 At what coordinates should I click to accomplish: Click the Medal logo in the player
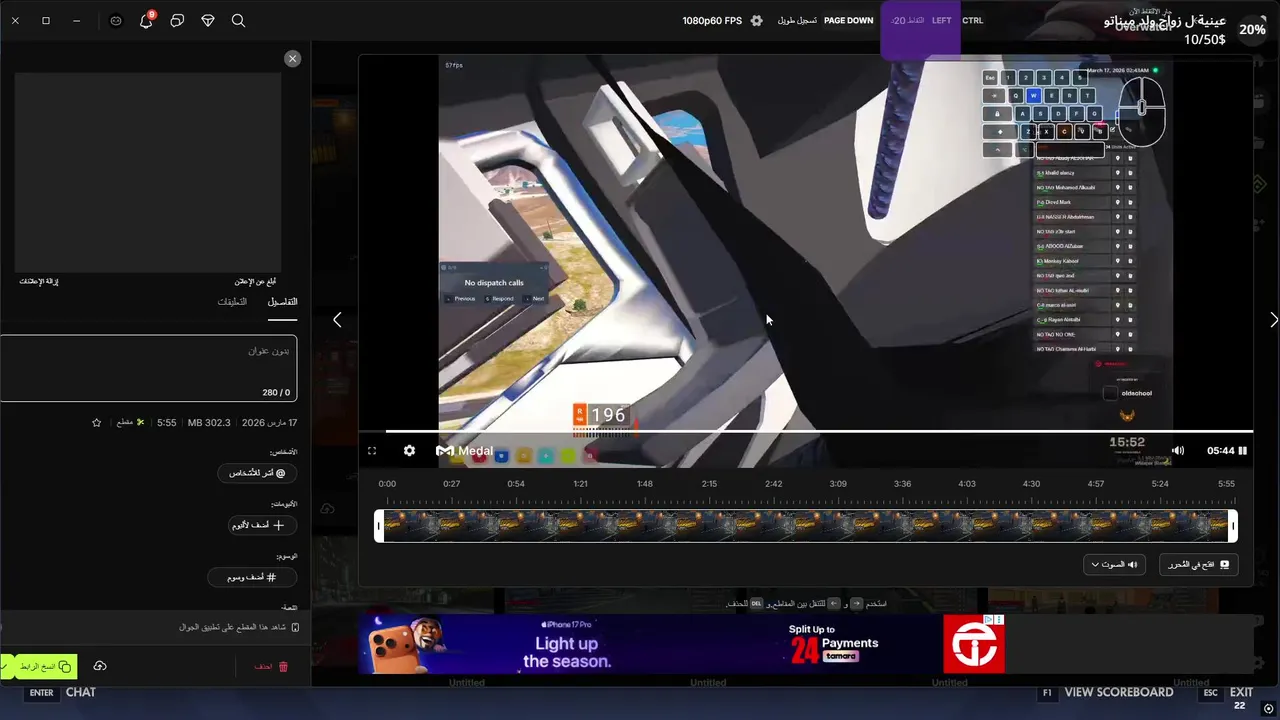465,451
